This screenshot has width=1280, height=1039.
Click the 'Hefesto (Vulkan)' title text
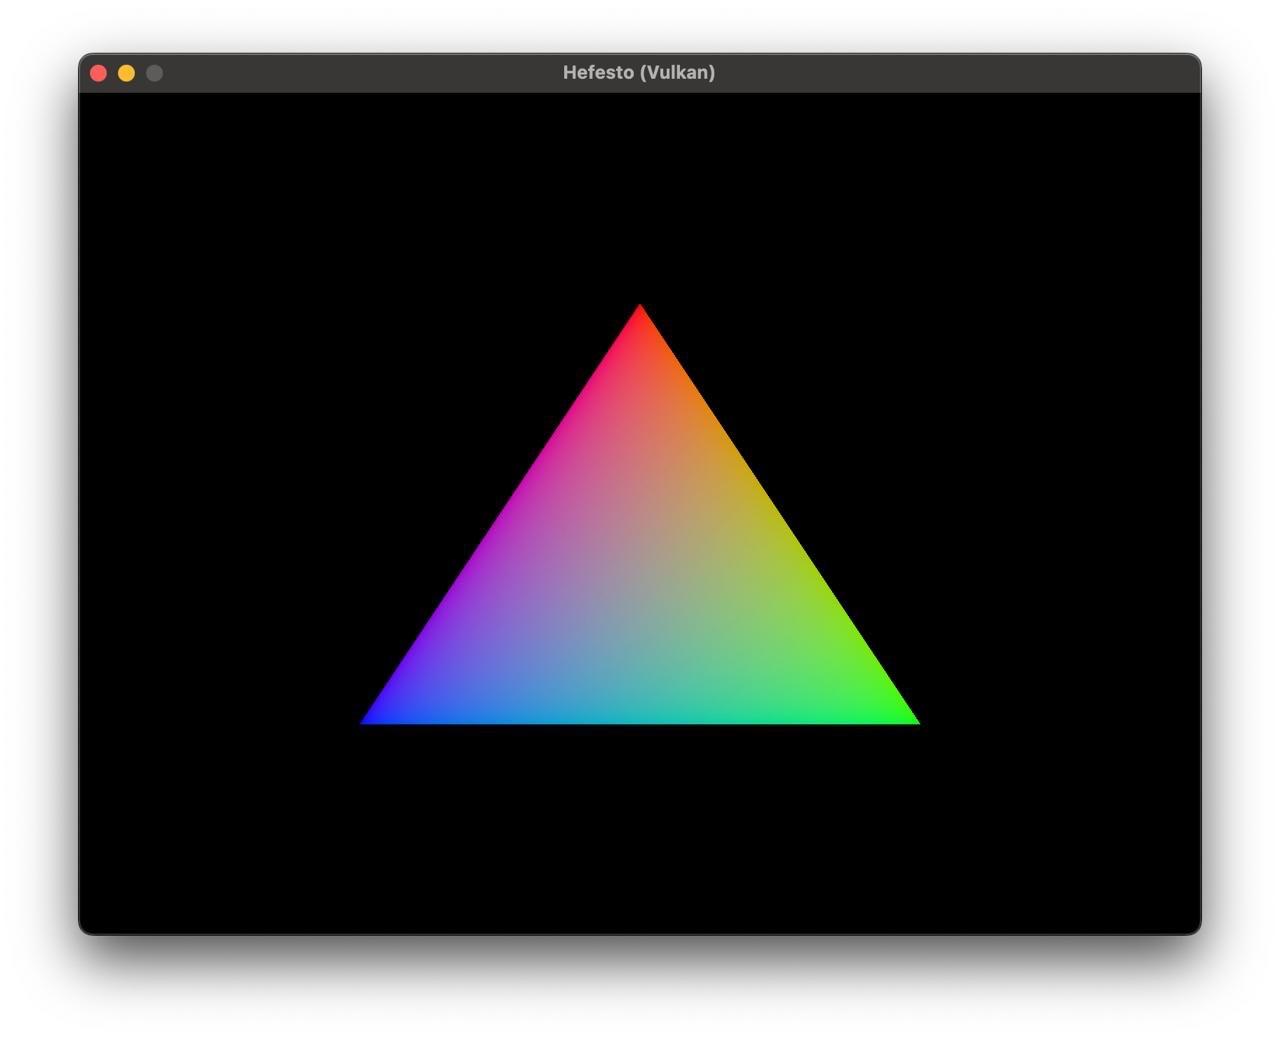click(x=639, y=73)
